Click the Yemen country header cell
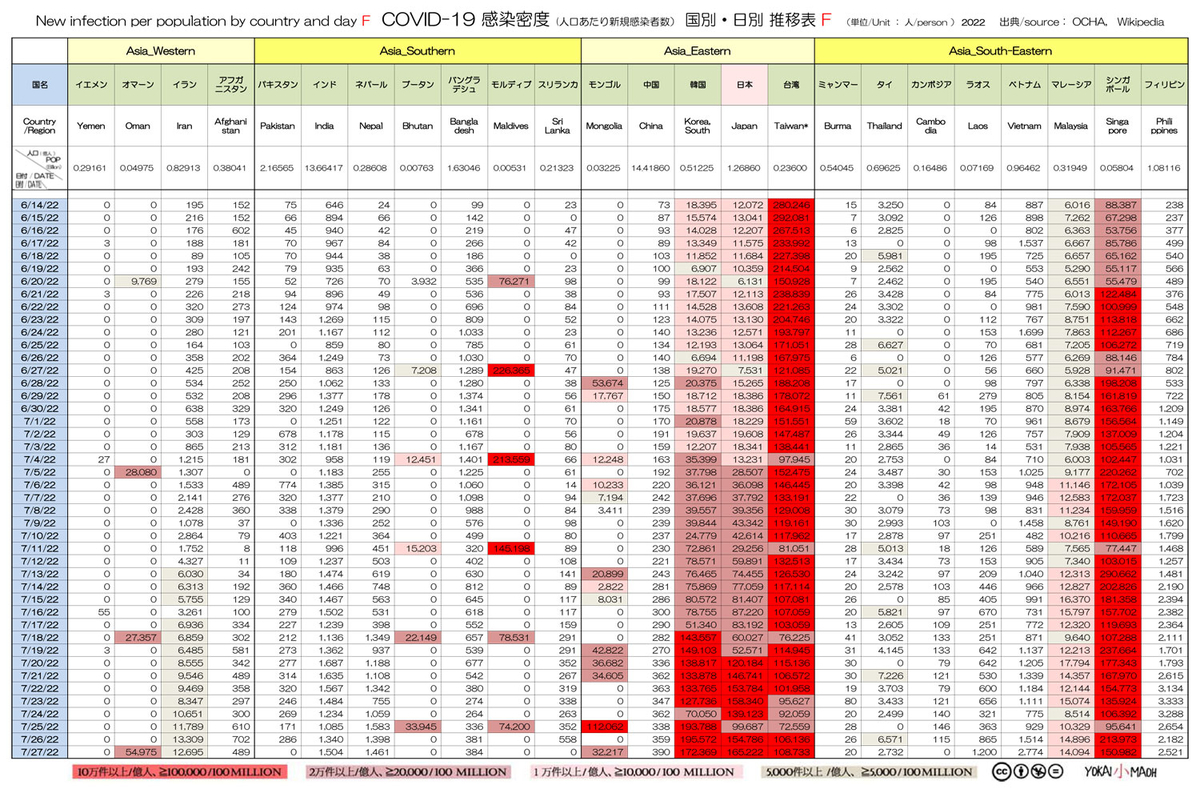 91,127
